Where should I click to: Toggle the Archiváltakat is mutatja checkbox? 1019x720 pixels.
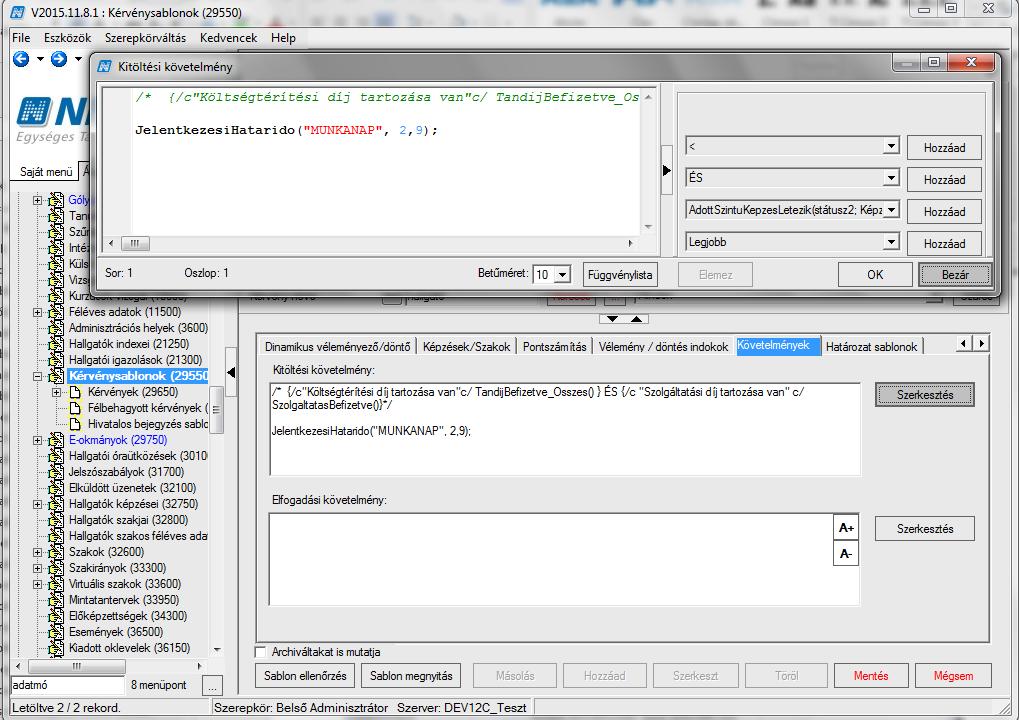261,652
